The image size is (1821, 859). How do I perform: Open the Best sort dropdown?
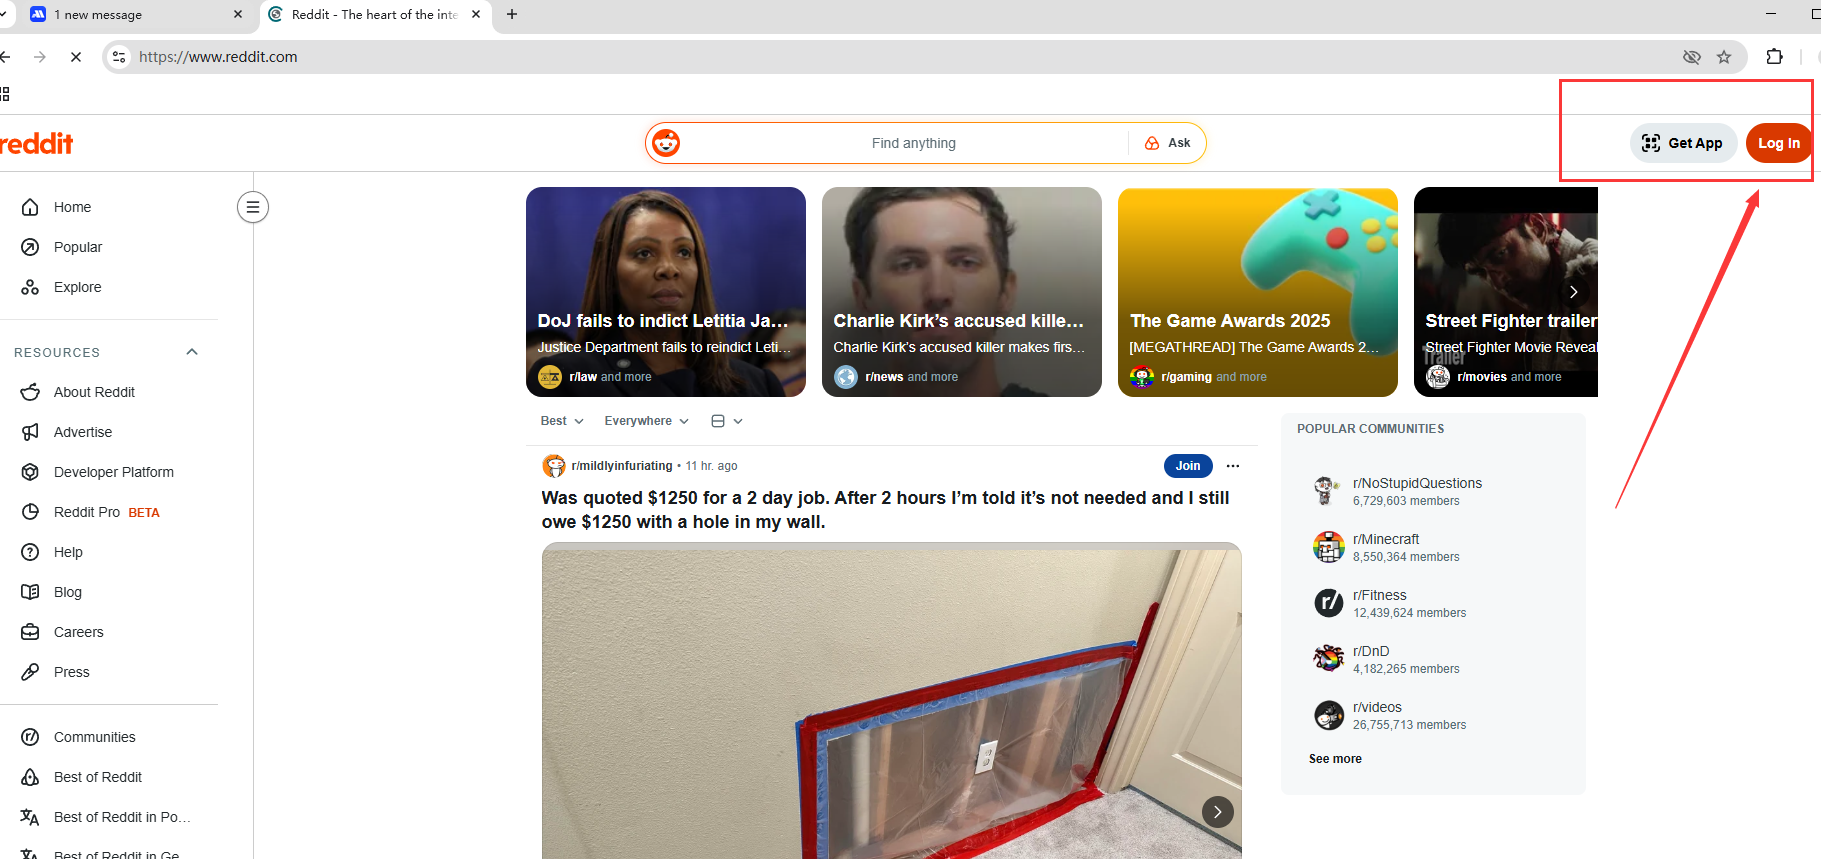click(x=561, y=421)
